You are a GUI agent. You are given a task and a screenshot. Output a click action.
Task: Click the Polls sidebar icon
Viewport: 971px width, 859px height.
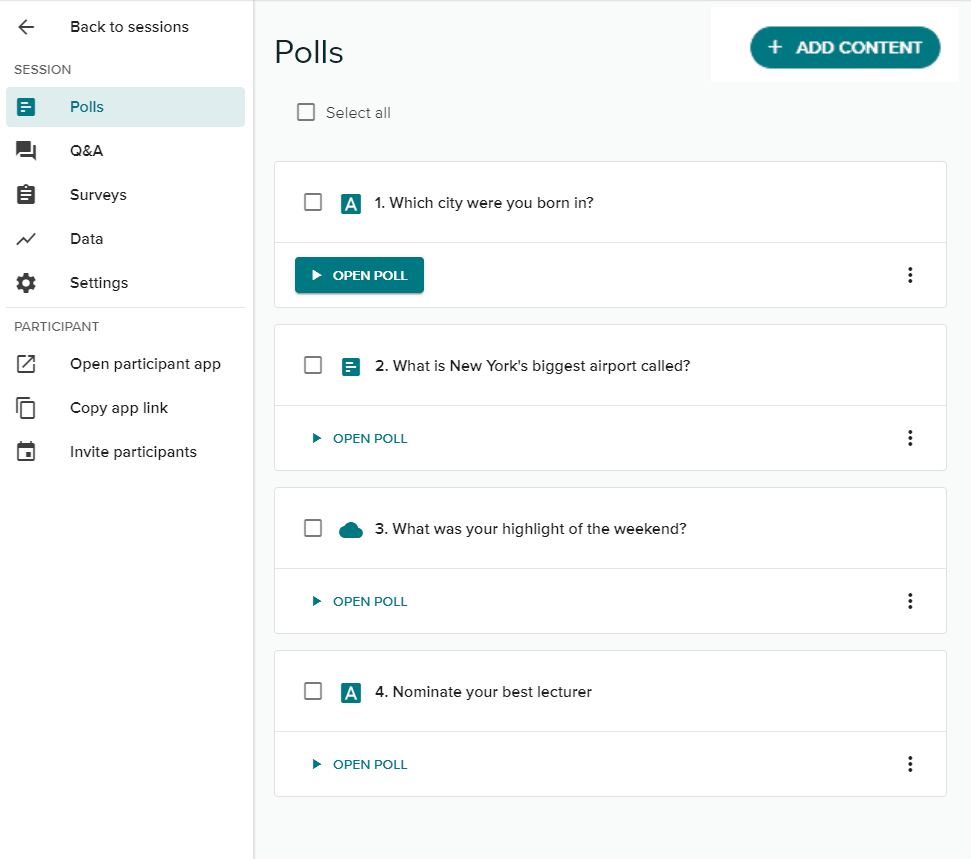pyautogui.click(x=26, y=107)
